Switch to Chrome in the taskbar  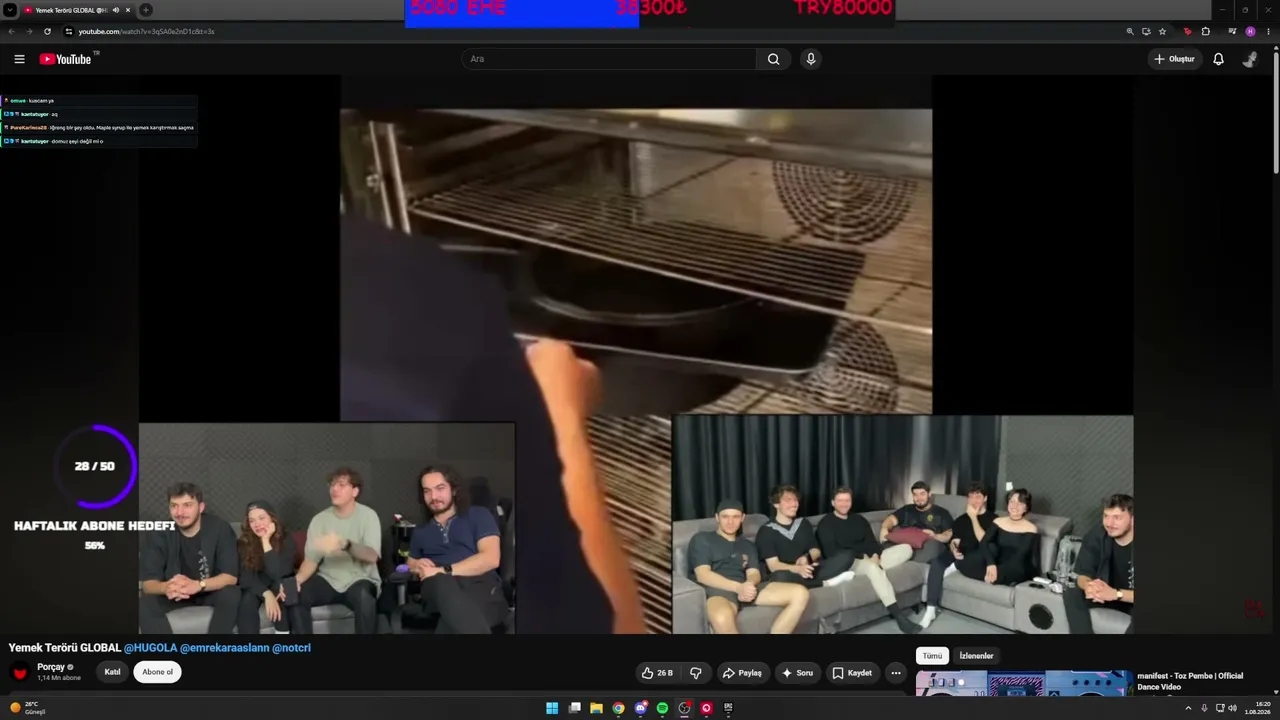point(619,708)
